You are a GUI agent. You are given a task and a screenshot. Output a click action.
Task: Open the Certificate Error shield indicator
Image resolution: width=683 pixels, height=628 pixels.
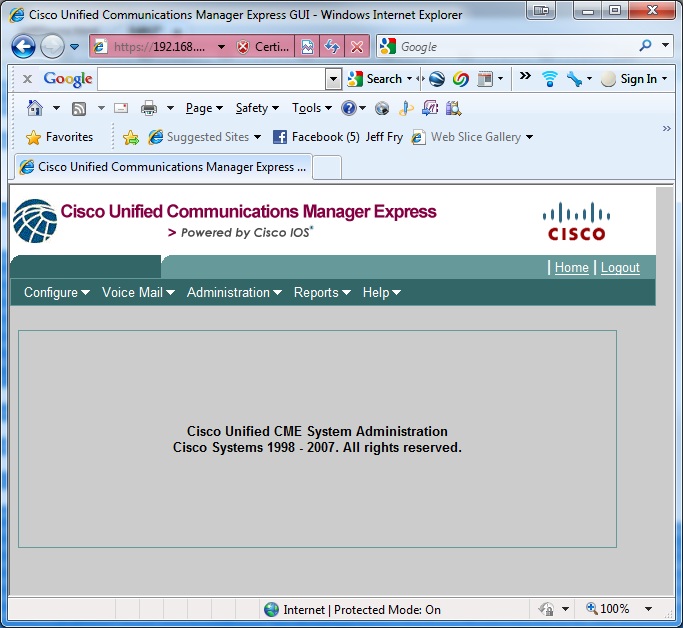click(x=263, y=47)
